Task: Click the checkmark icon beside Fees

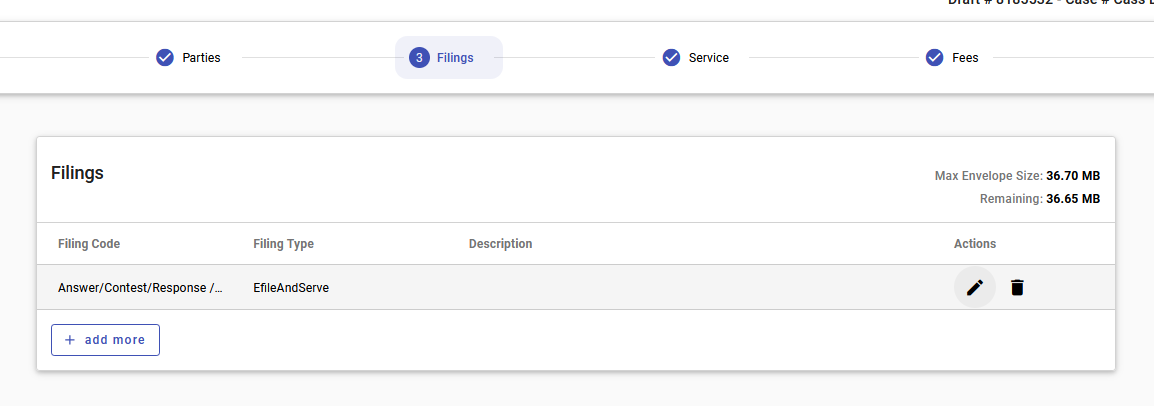Action: pos(935,58)
